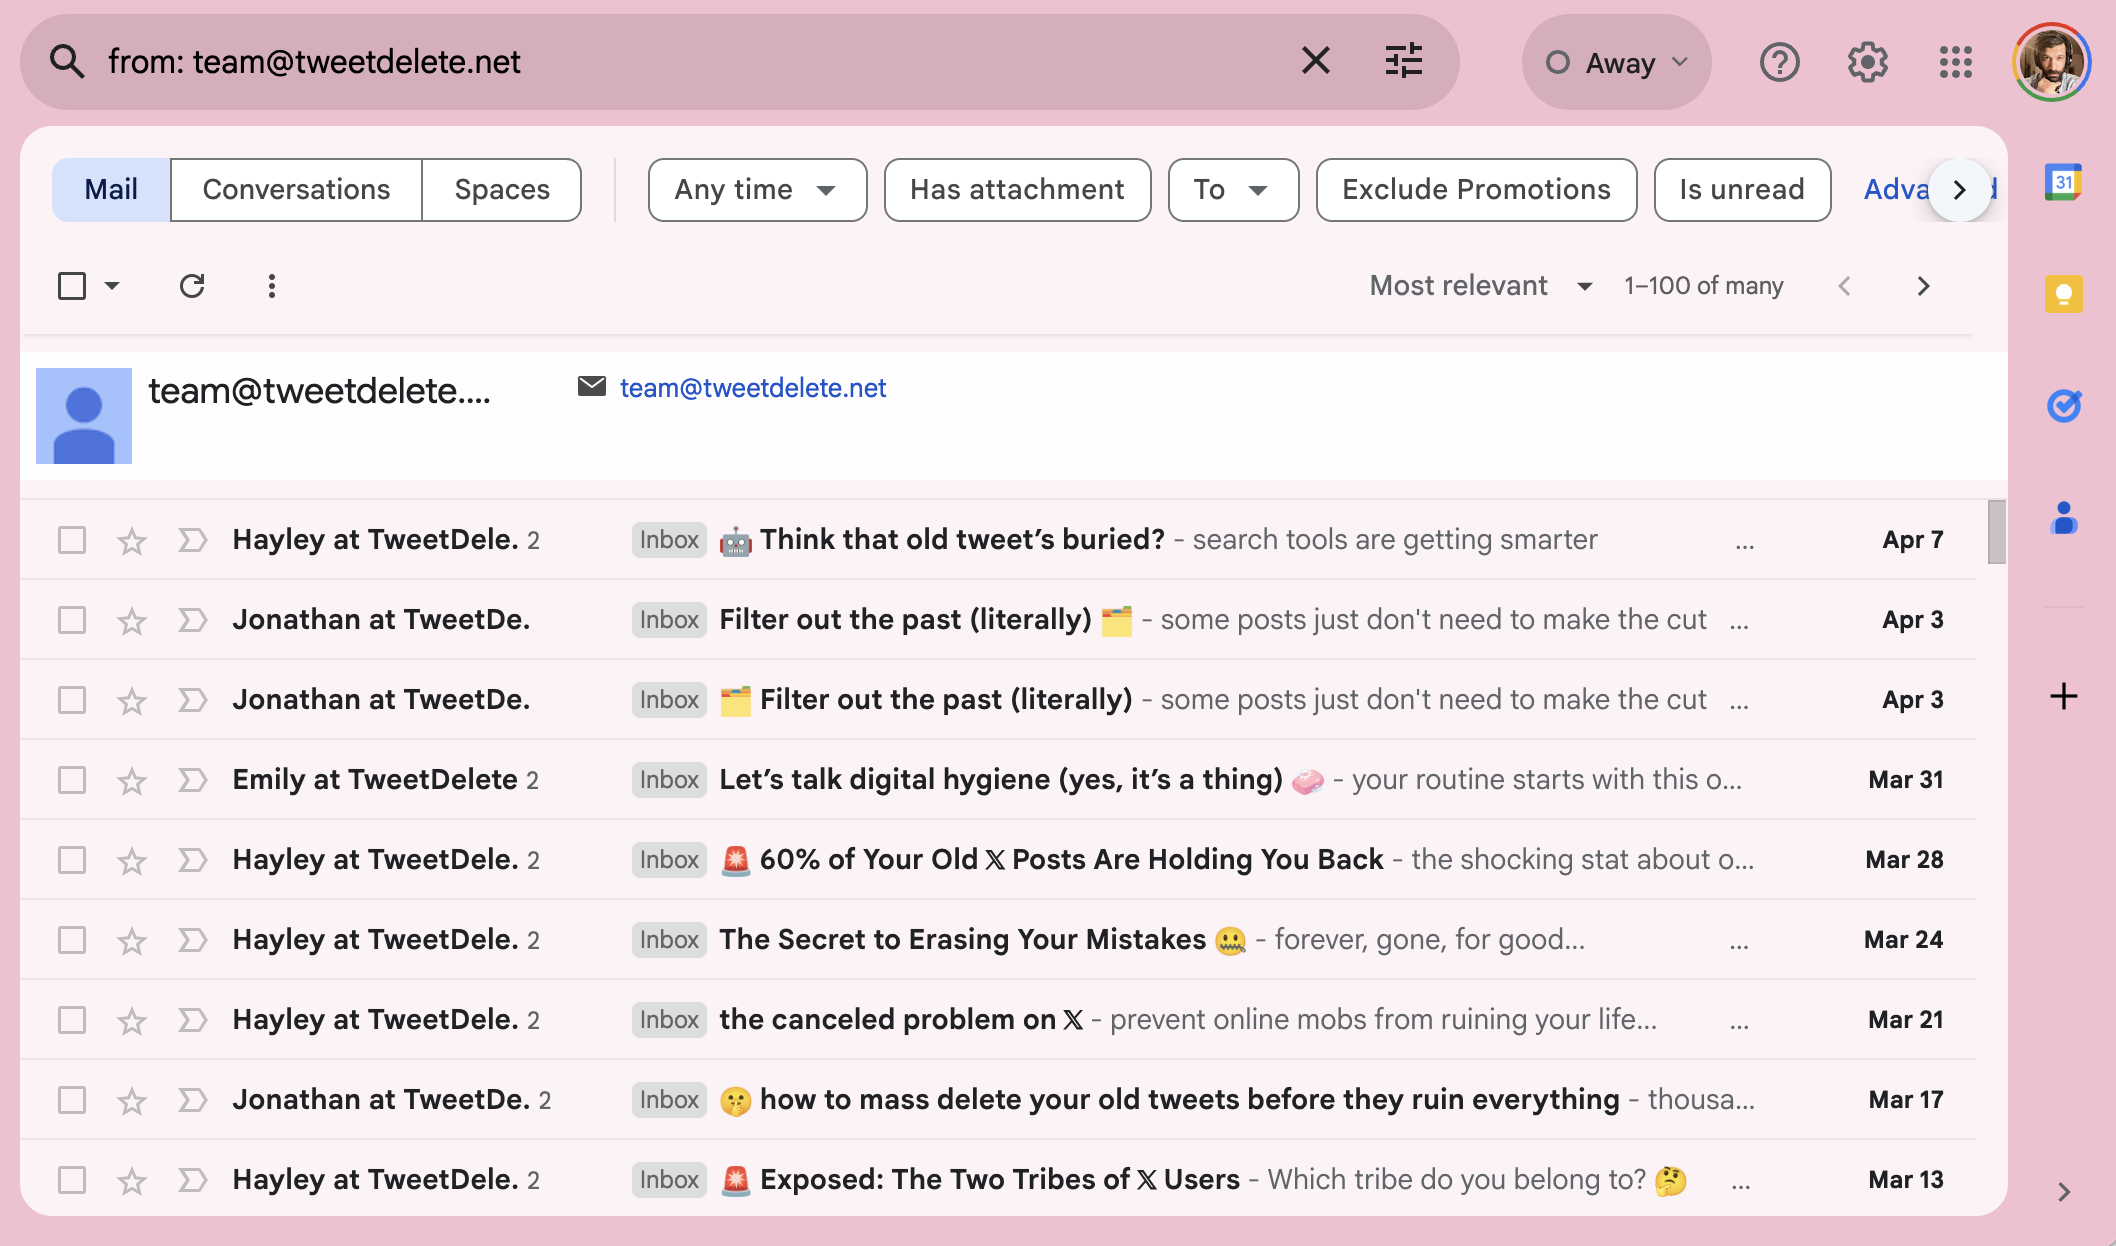Apply the Is unread filter
Image resolution: width=2116 pixels, height=1246 pixels.
(1742, 189)
